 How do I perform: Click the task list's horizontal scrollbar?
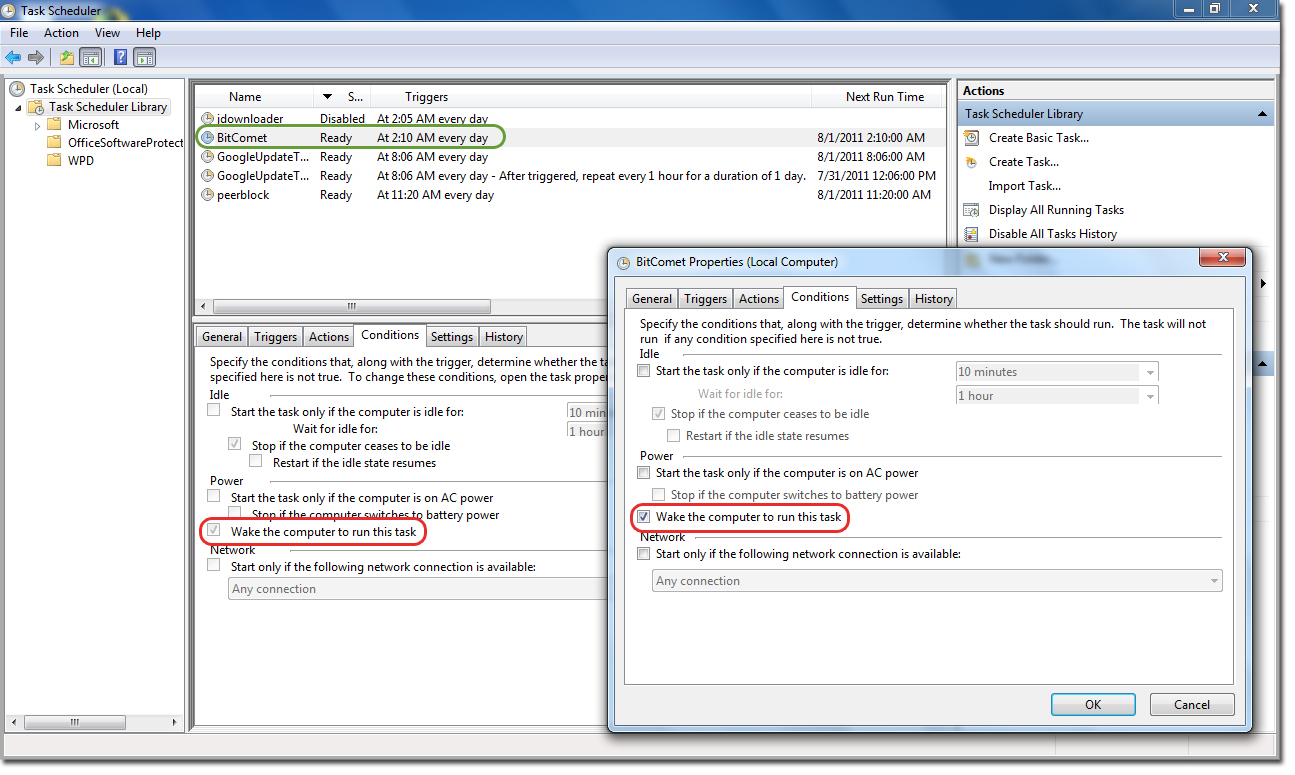click(350, 306)
